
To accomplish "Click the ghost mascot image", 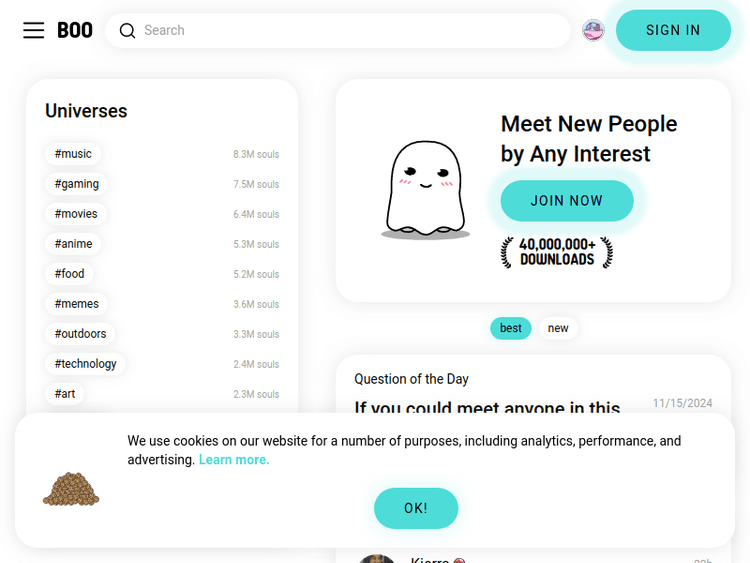I will [x=425, y=190].
